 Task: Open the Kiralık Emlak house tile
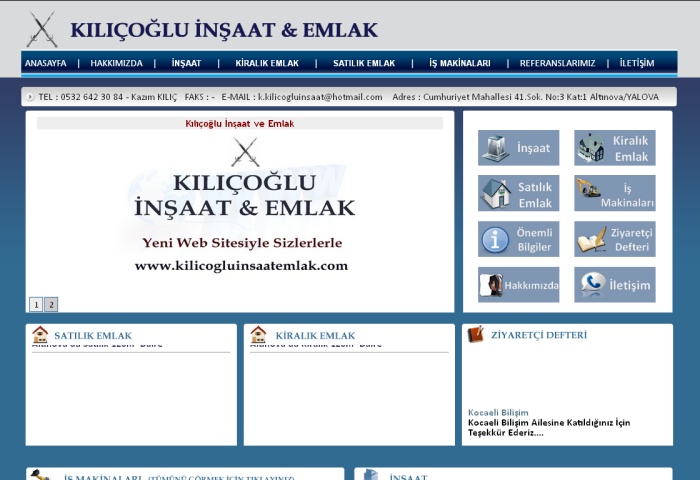615,148
